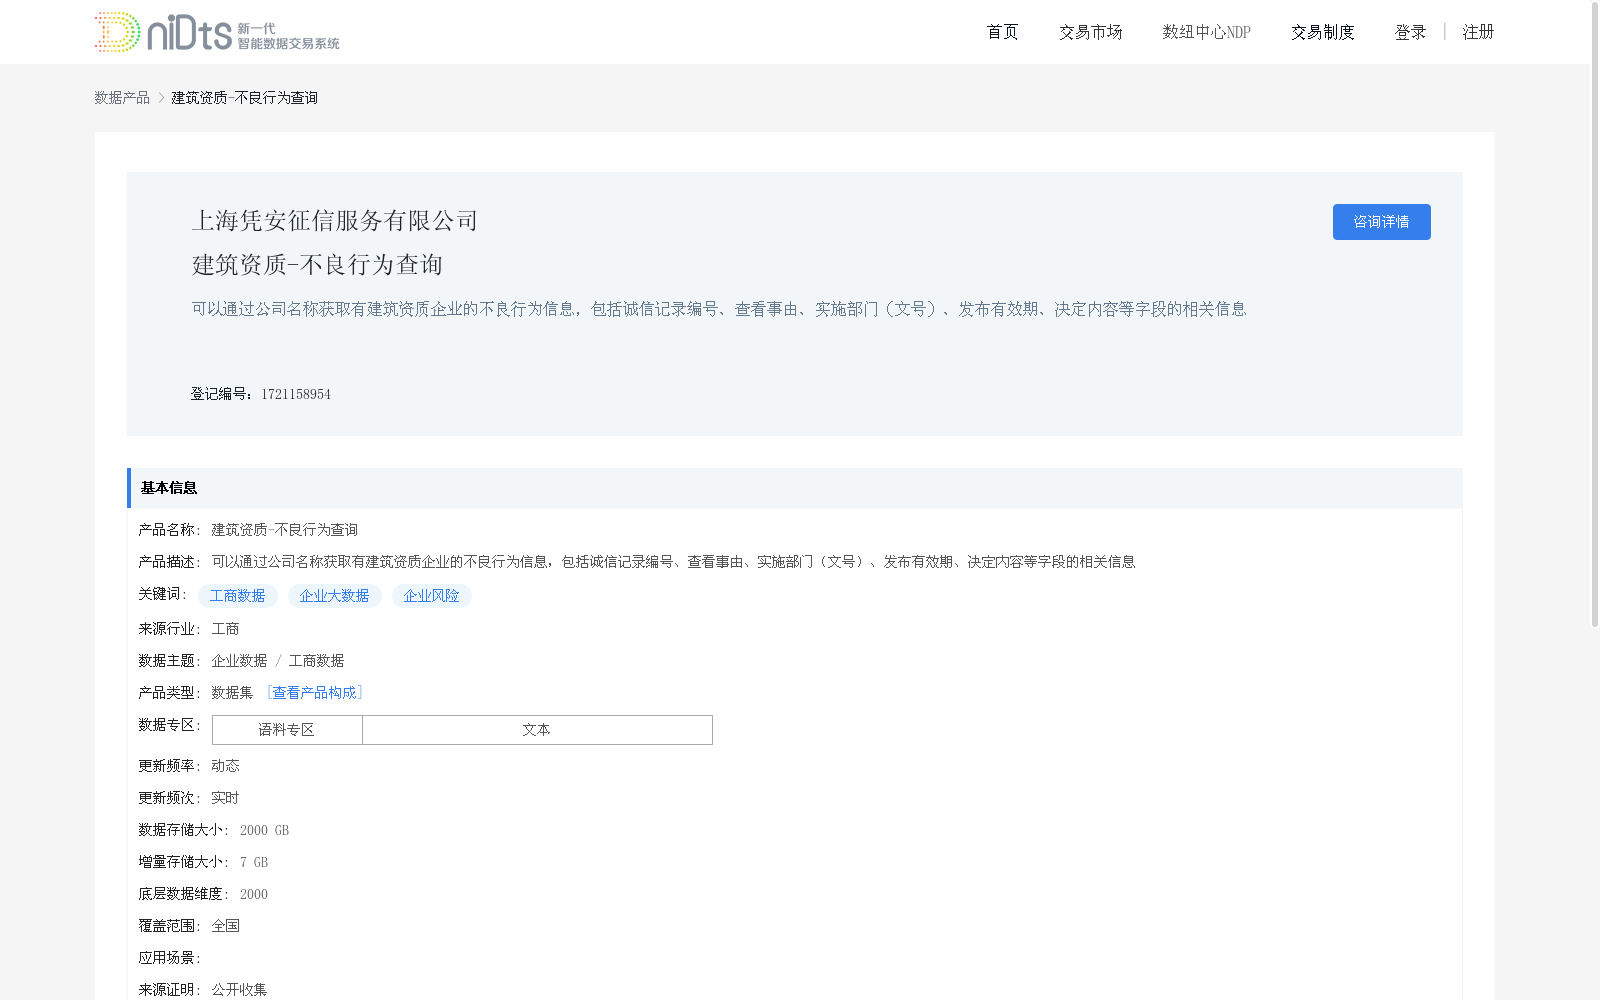Open the 数纽中心NDP menu item

1206,32
